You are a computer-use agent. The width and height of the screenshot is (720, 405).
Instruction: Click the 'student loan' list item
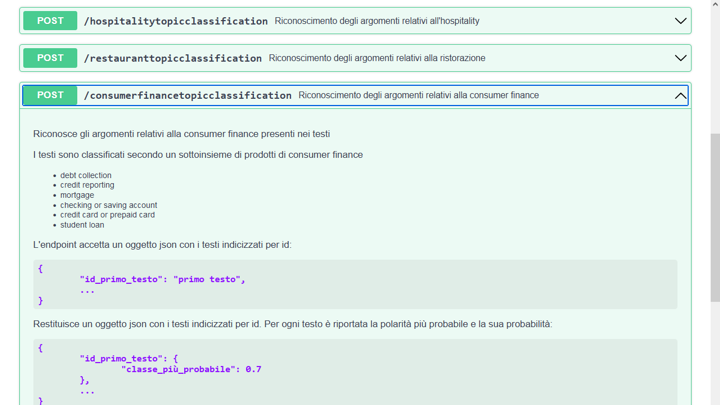coord(82,225)
